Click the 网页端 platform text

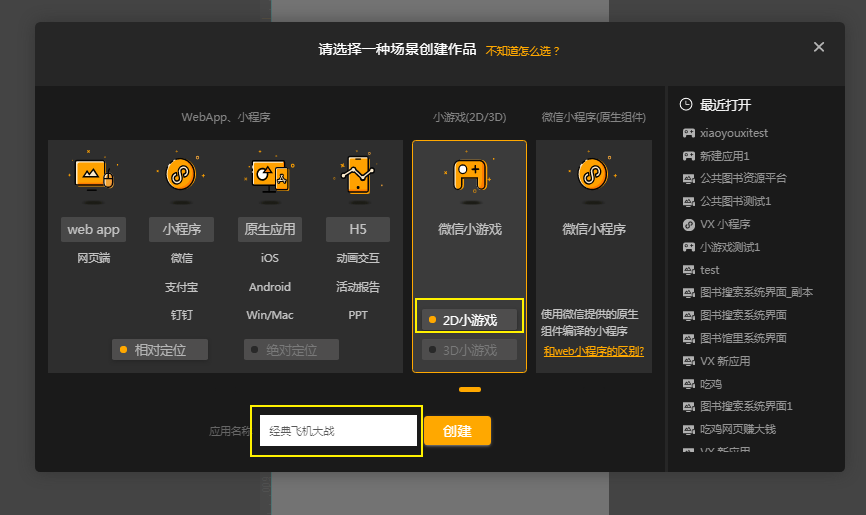(x=93, y=258)
